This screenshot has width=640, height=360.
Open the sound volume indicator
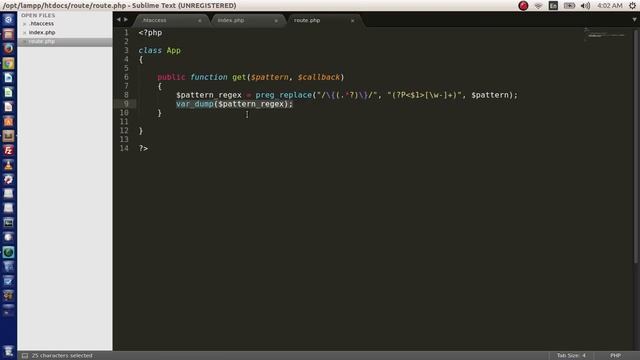click(x=585, y=6)
